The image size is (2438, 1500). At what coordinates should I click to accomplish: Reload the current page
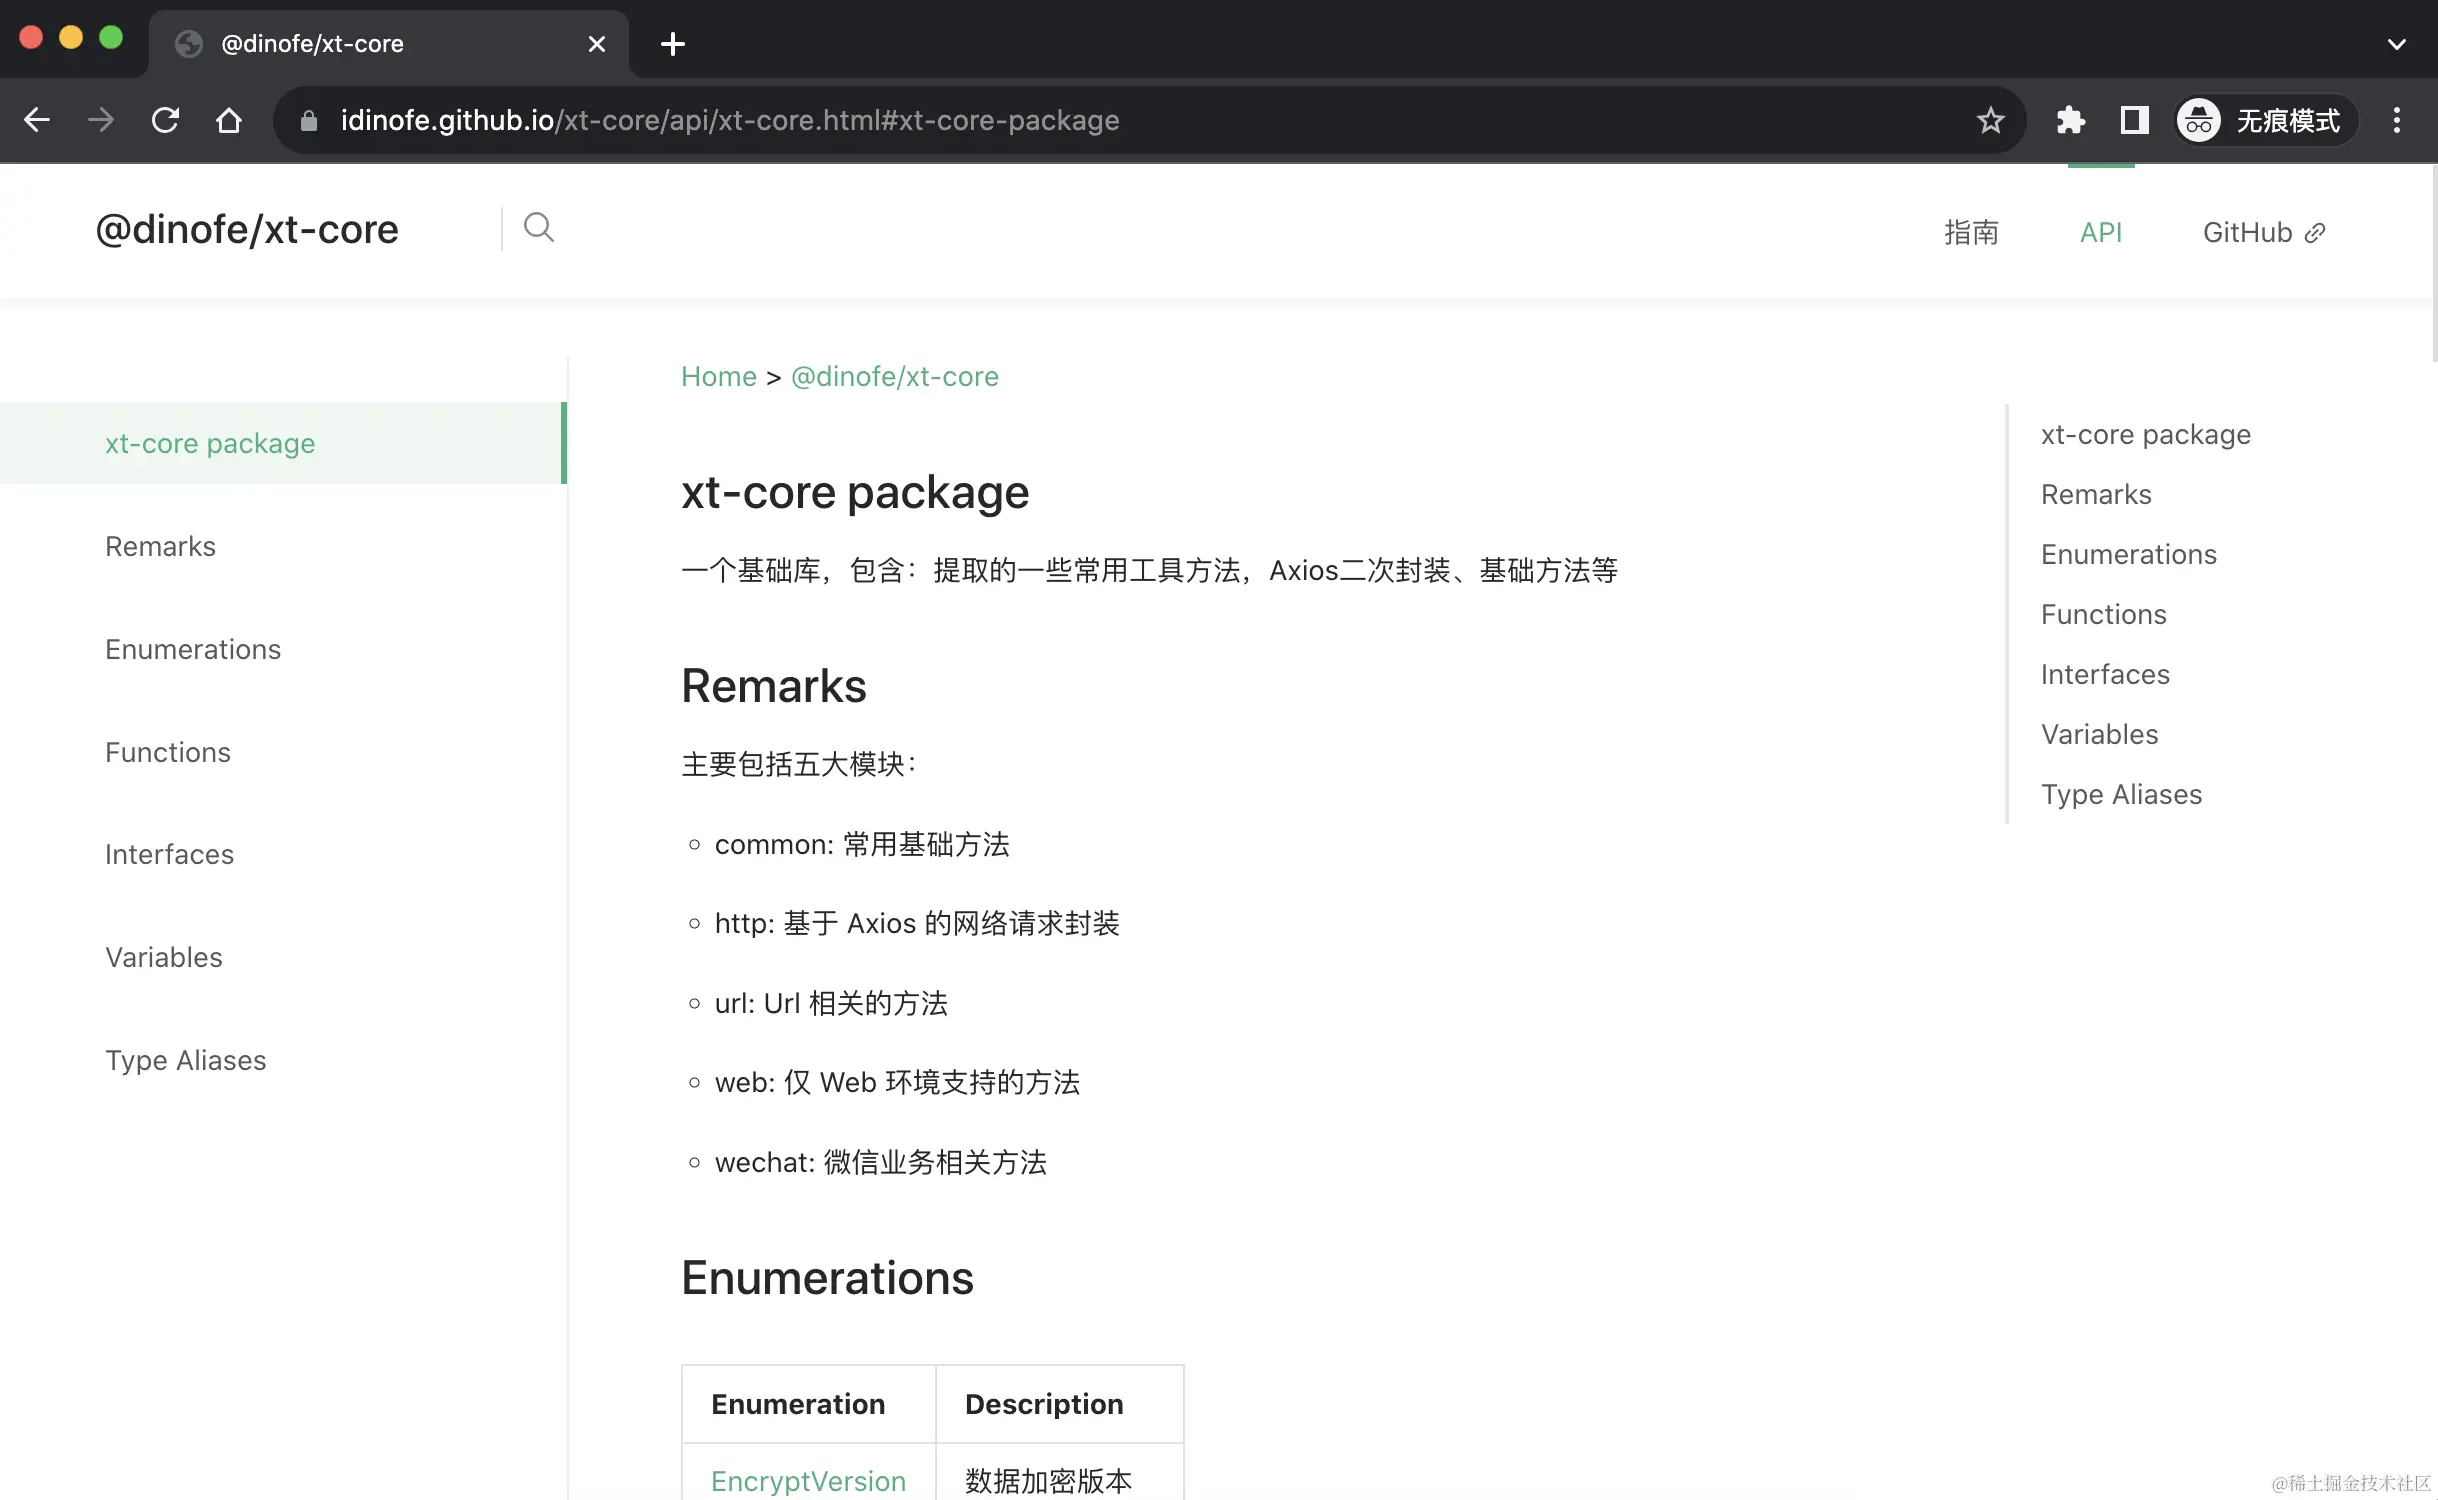tap(165, 121)
